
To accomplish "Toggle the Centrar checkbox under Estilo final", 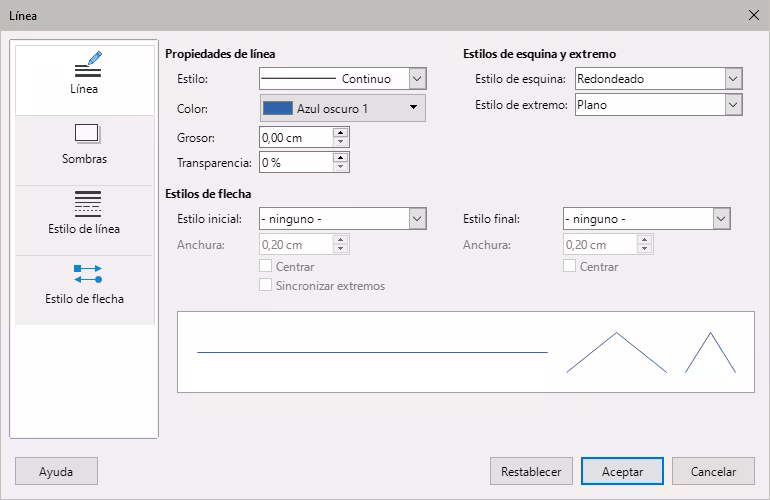I will [569, 266].
